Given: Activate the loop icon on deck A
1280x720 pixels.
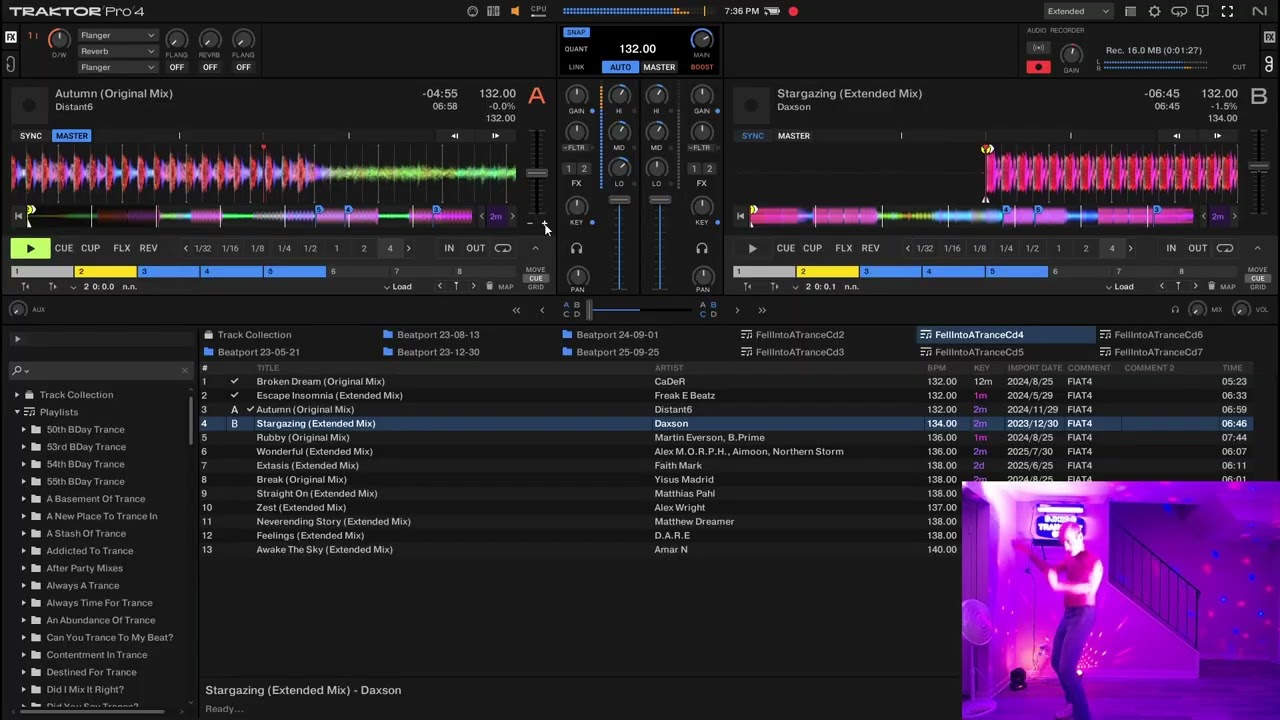Looking at the screenshot, I should [503, 248].
